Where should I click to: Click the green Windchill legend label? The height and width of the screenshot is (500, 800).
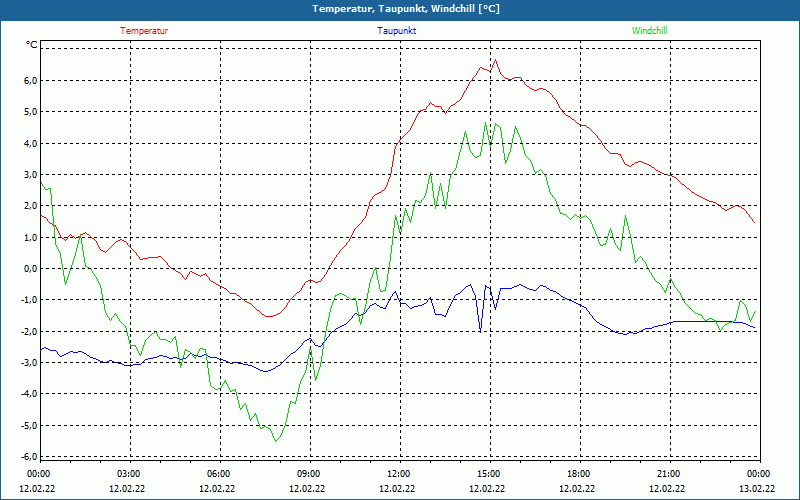tap(649, 30)
